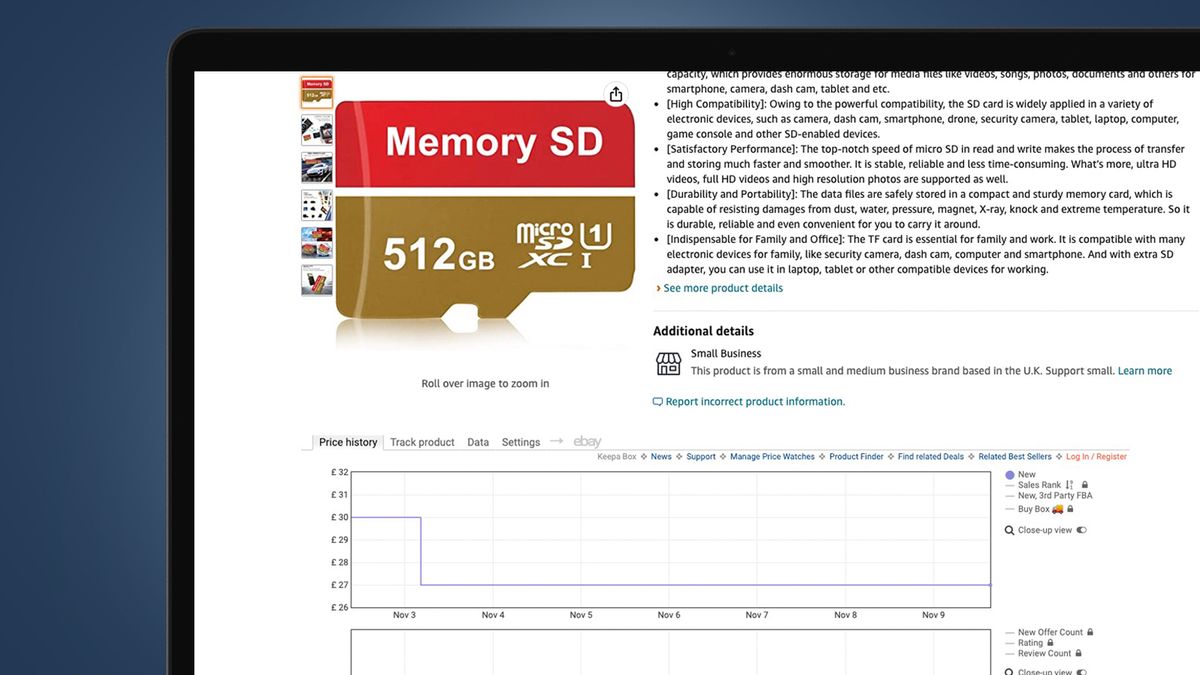The height and width of the screenshot is (675, 1200).
Task: Open Keepa's Manage Price Watches section
Action: (x=773, y=456)
